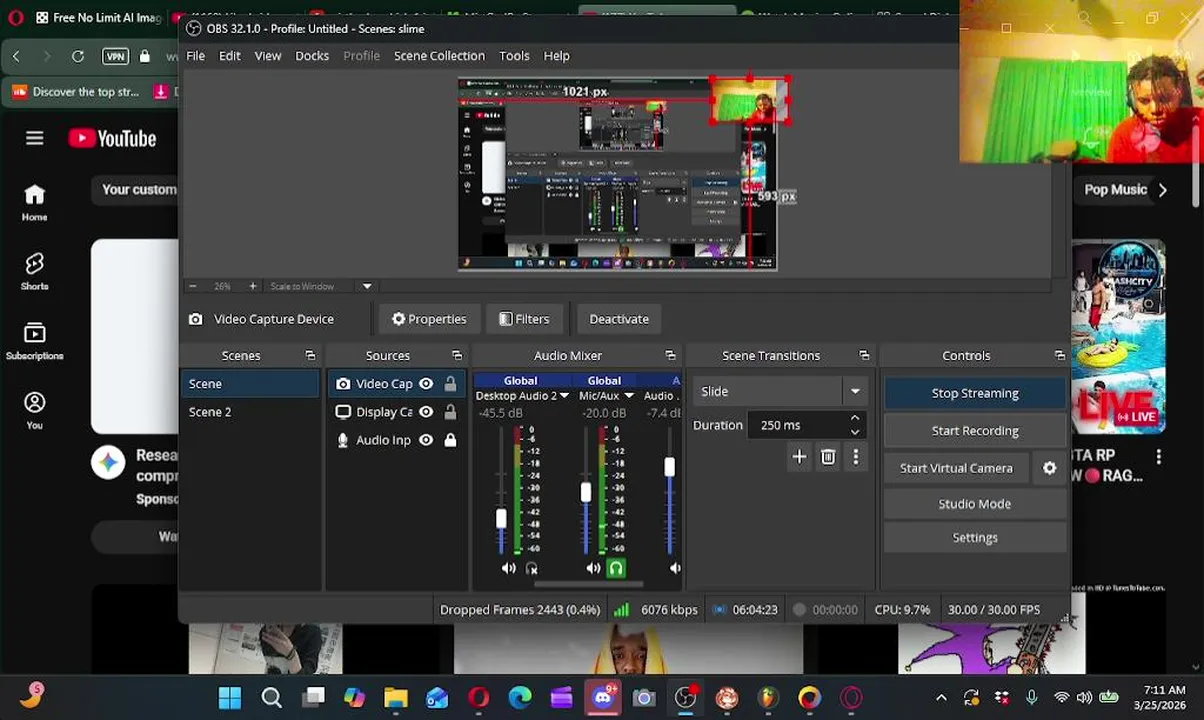Undock the Scene Transitions panel
1204x720 pixels.
(x=864, y=356)
